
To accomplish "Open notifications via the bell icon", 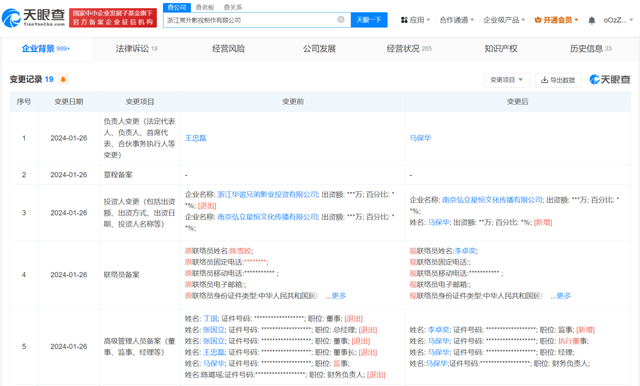I will 591,20.
